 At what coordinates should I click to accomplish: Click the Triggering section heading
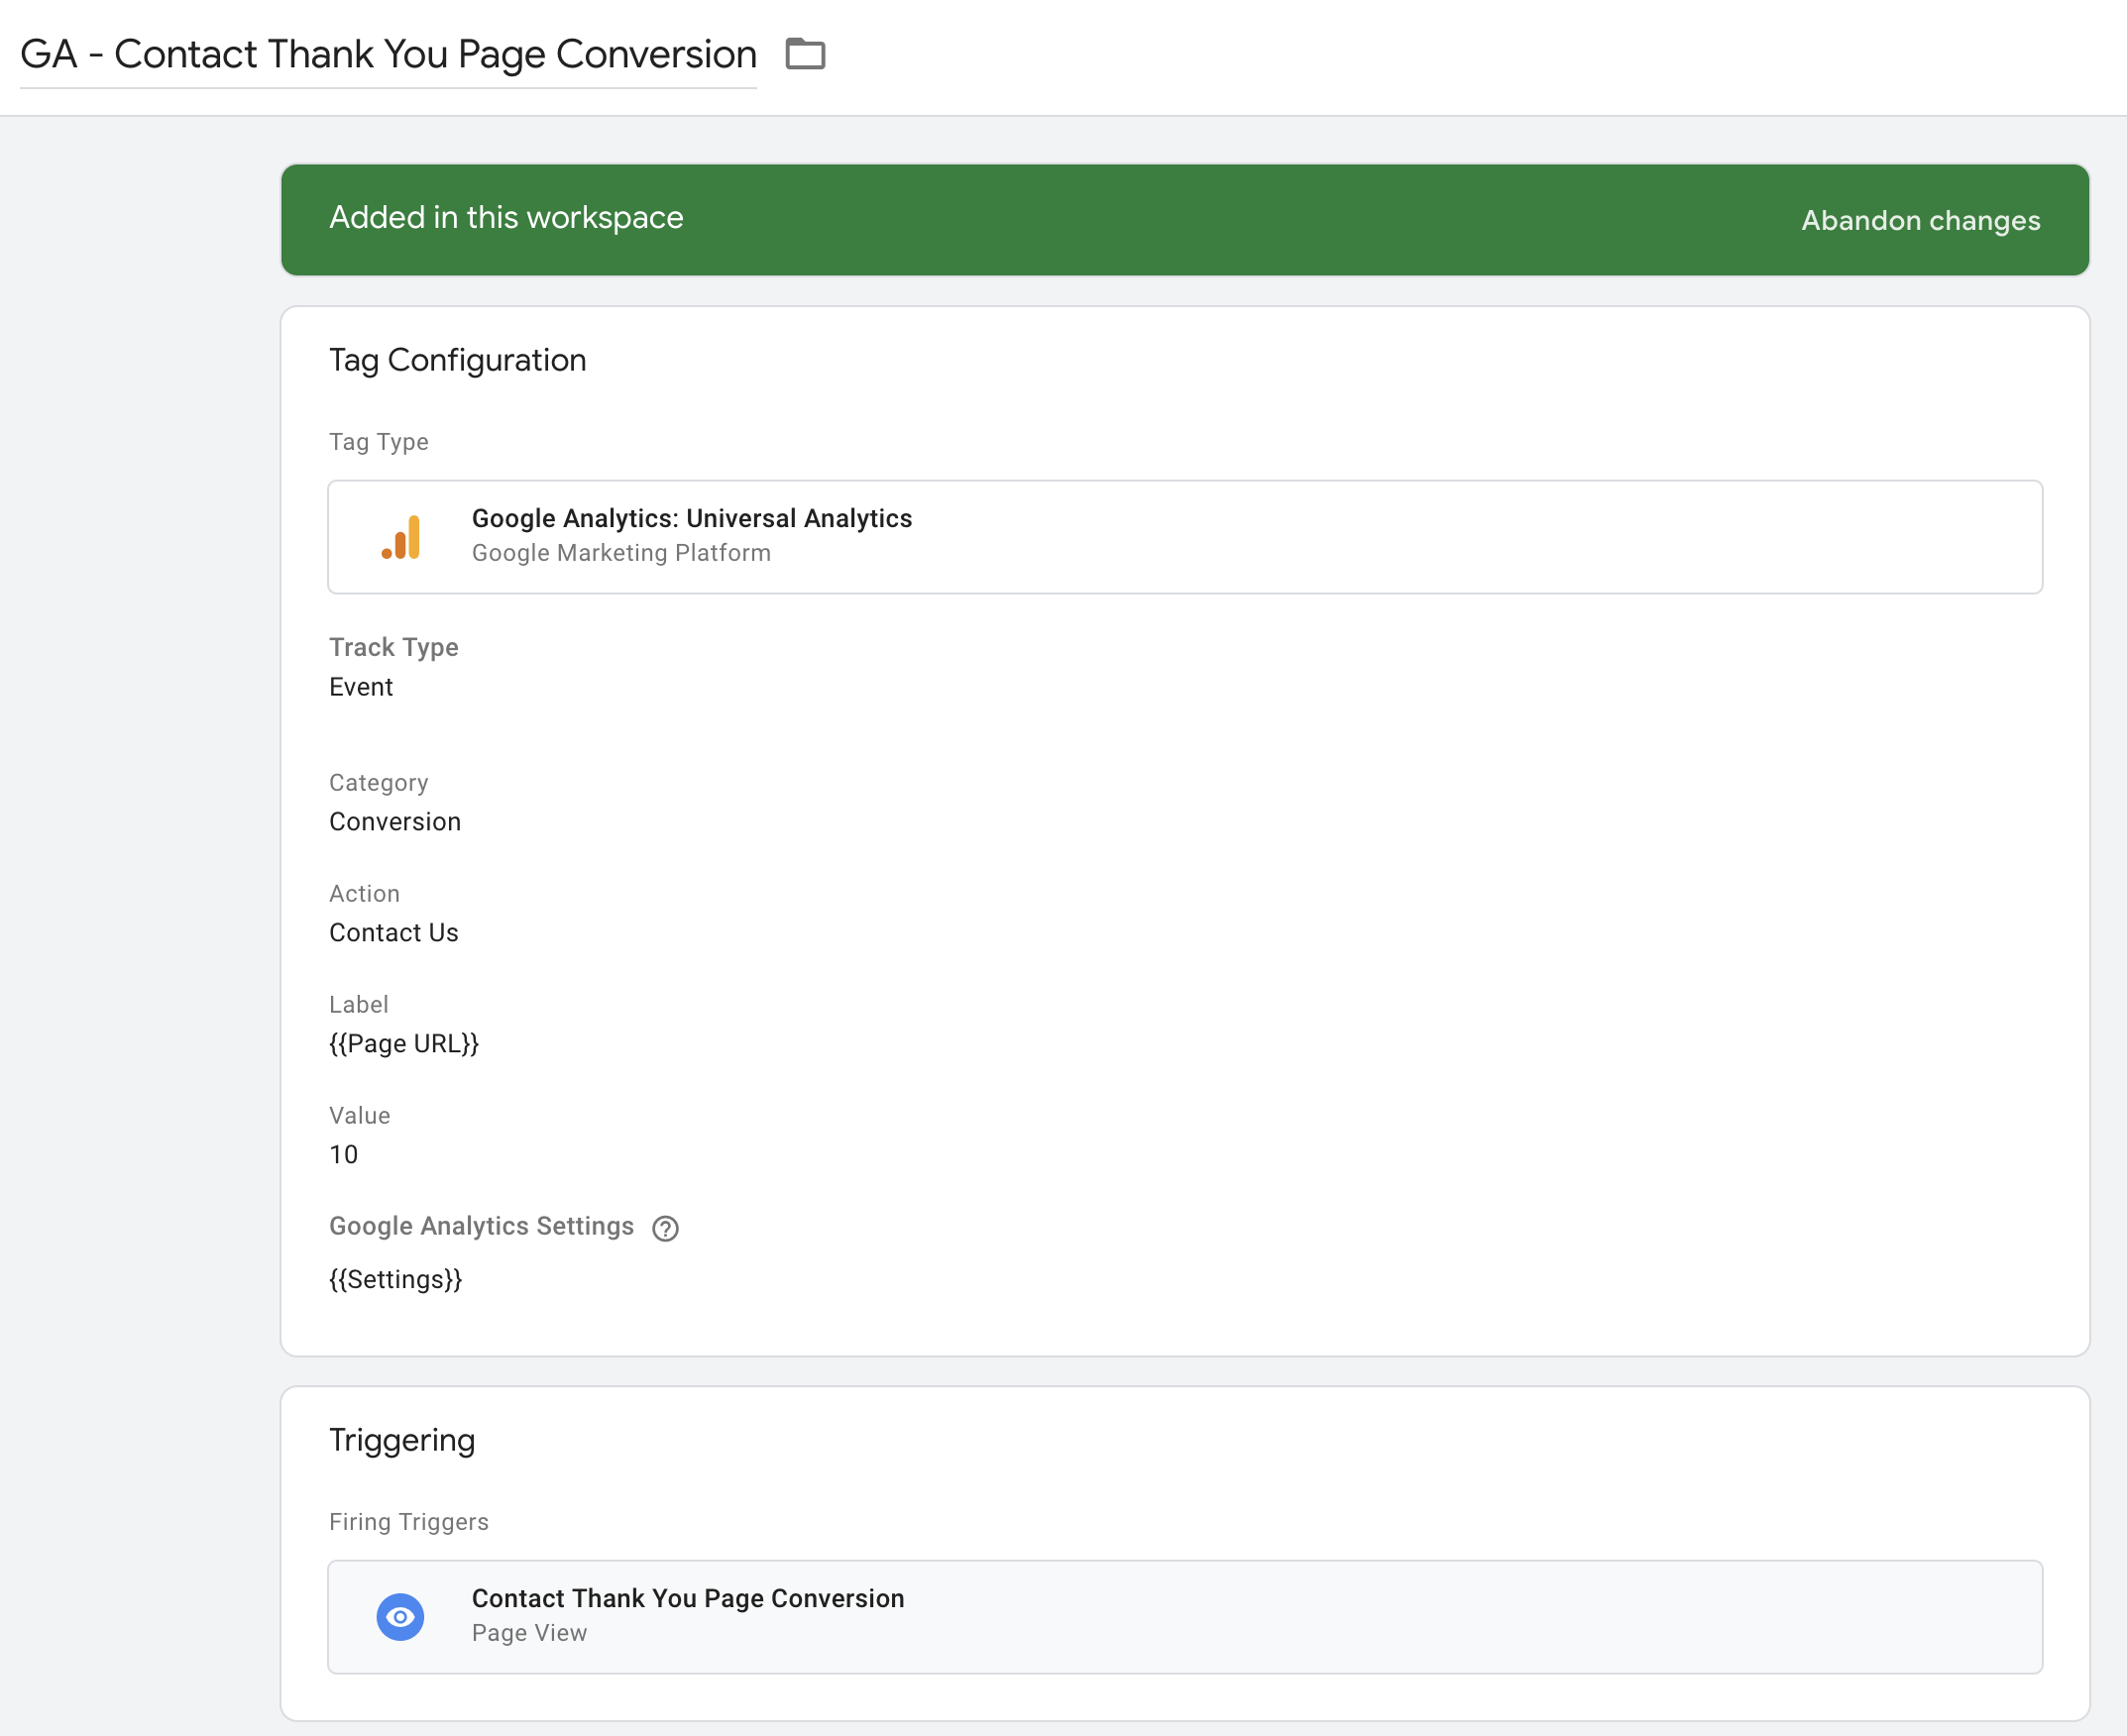pos(402,1440)
